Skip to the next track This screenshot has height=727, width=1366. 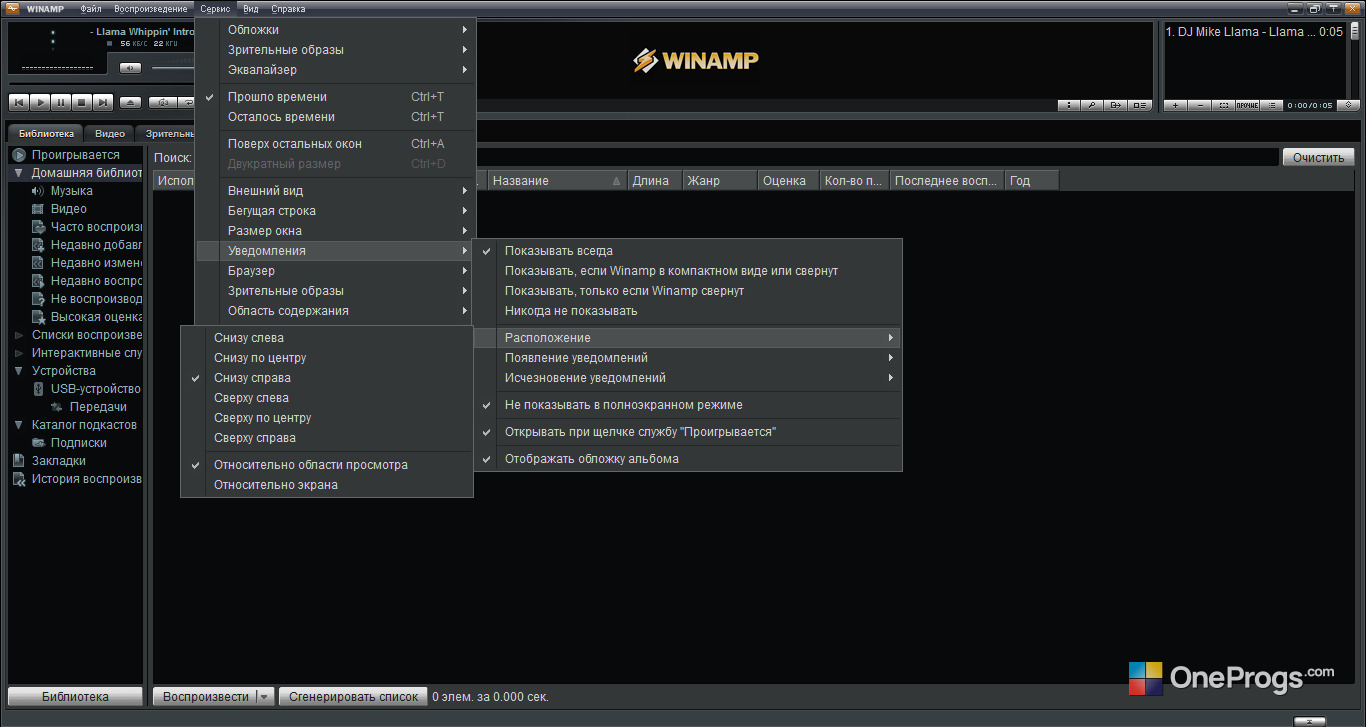point(103,102)
